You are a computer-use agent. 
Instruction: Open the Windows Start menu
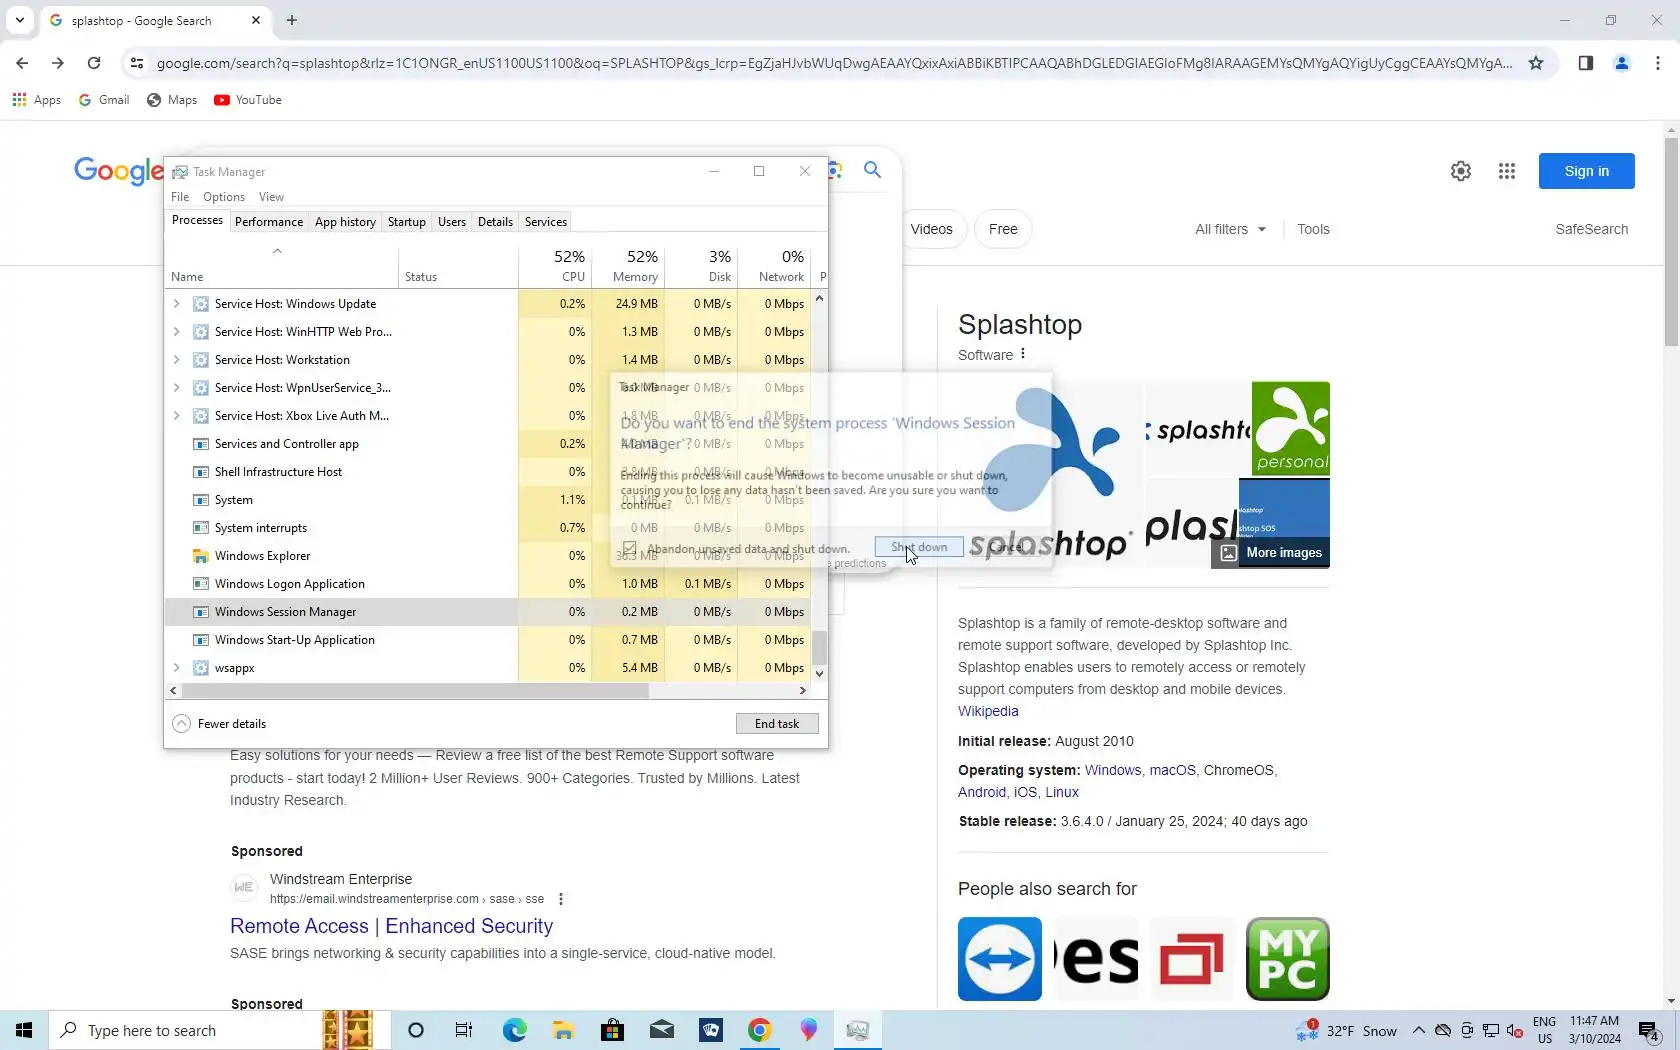(24, 1030)
